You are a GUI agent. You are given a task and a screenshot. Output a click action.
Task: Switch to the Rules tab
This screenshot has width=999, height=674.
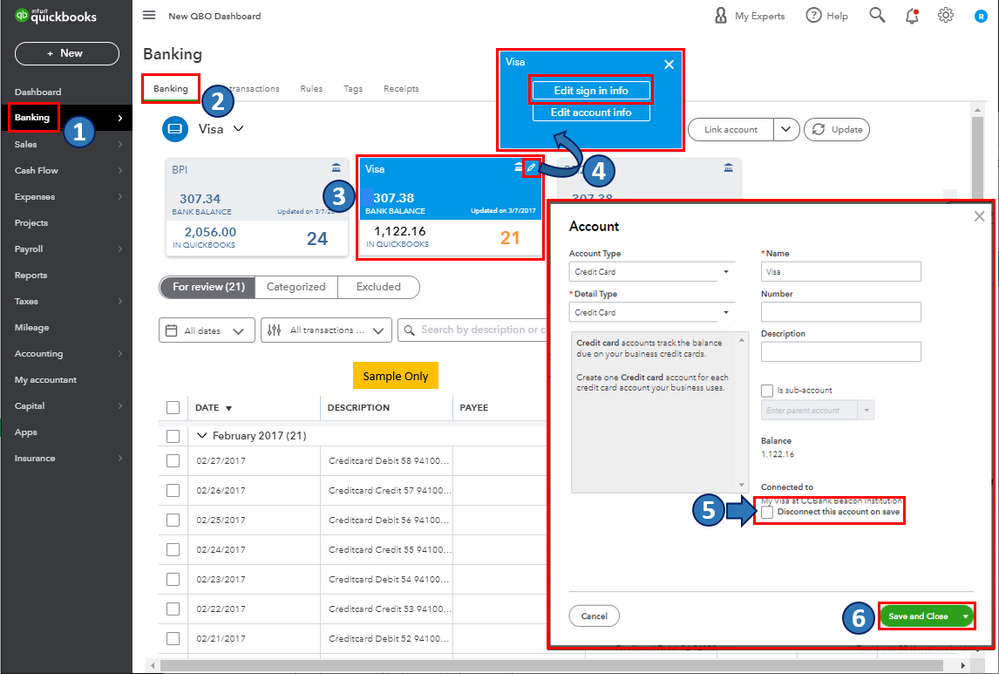point(311,89)
